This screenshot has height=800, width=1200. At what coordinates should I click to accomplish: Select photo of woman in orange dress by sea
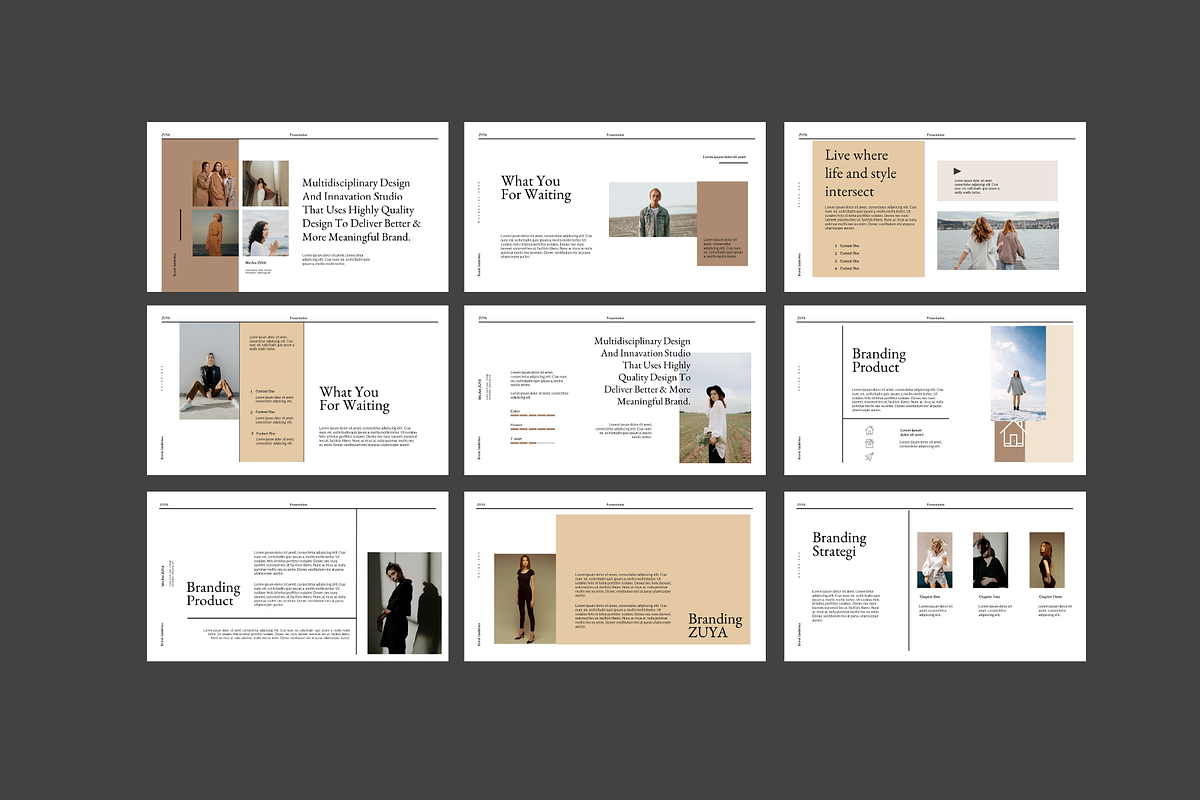(215, 234)
